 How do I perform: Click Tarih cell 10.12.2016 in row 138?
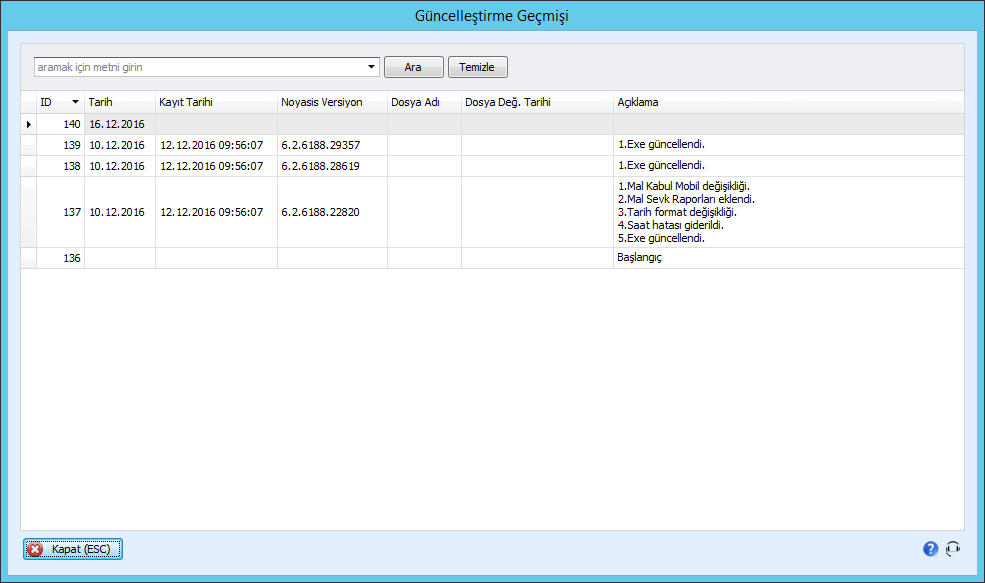click(x=120, y=166)
